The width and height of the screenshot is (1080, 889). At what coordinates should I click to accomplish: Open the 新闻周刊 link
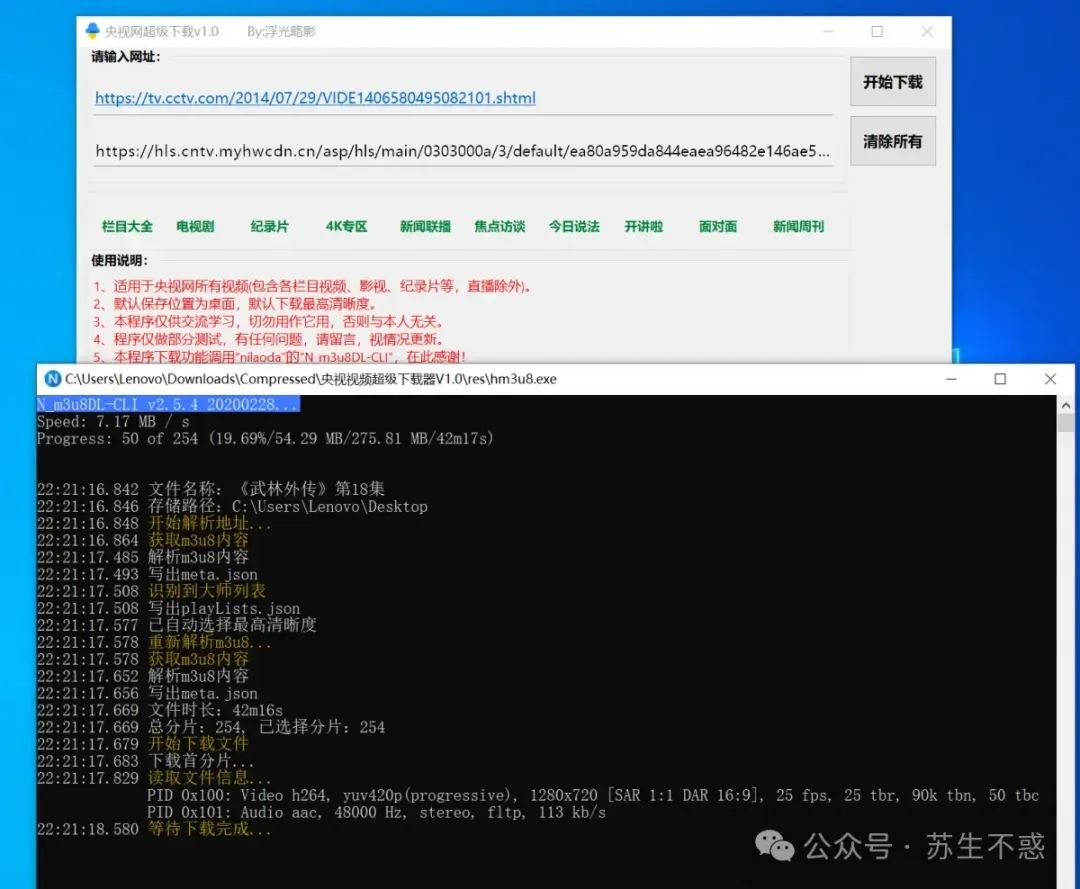point(798,227)
